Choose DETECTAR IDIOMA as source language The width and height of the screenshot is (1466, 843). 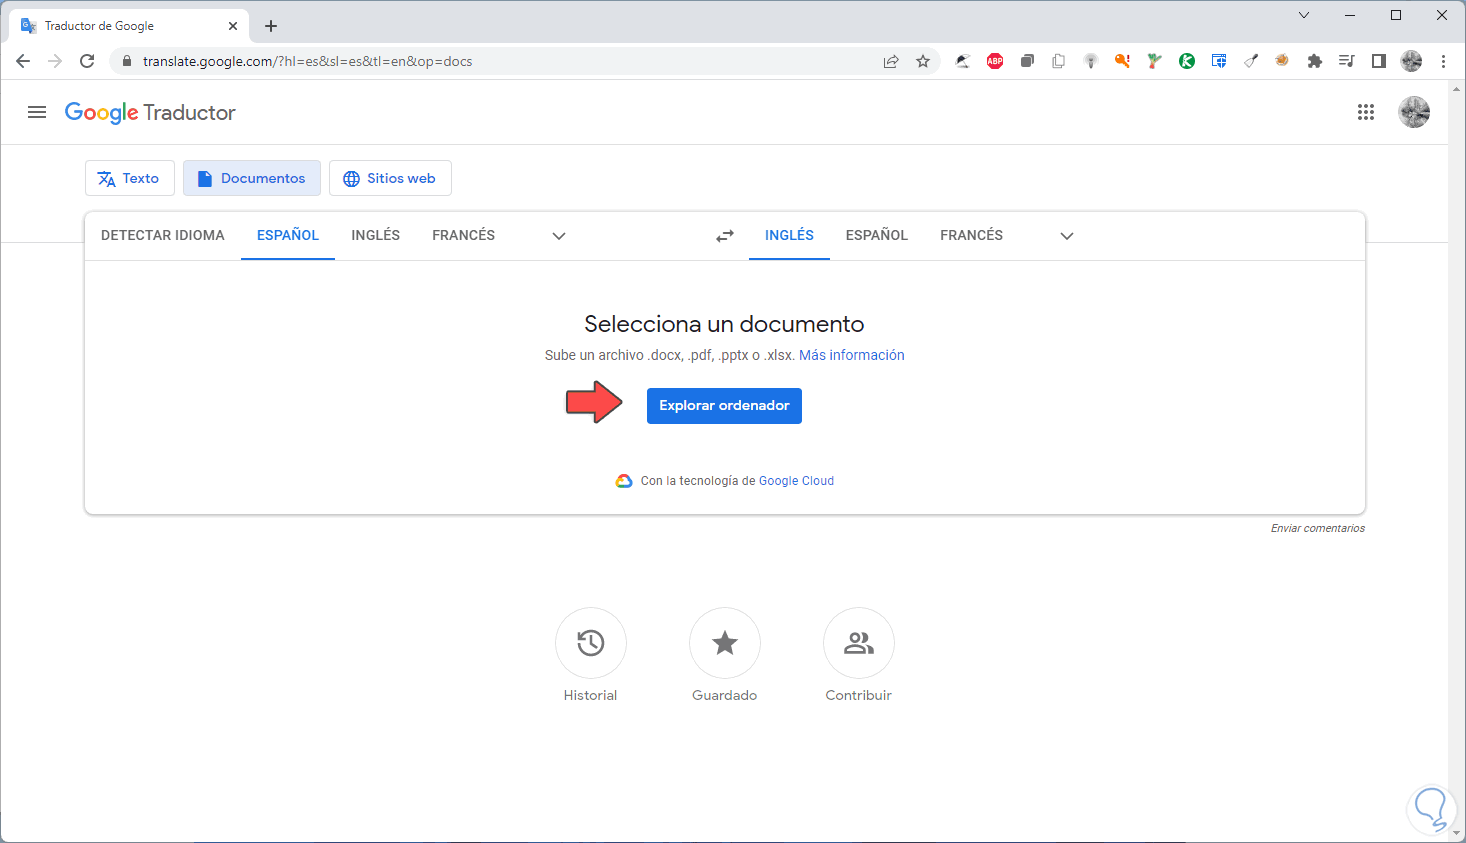(x=163, y=236)
